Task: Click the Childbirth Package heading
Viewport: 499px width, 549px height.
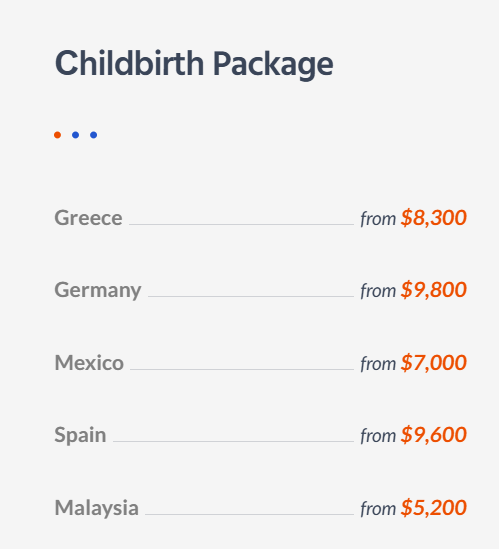Action: [x=194, y=64]
